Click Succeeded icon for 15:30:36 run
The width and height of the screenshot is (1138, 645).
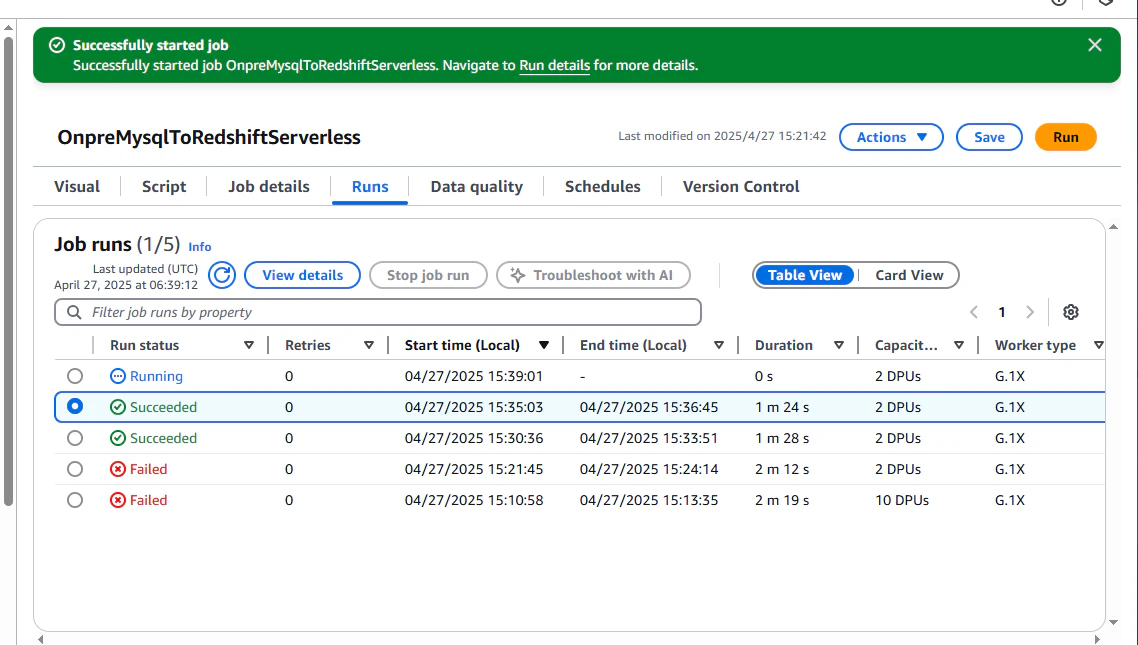(118, 438)
